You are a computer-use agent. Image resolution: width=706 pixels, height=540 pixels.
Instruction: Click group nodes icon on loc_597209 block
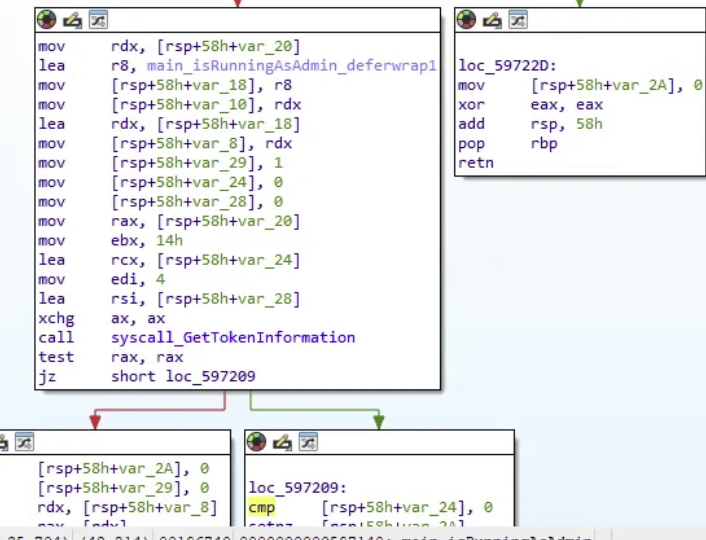point(306,442)
